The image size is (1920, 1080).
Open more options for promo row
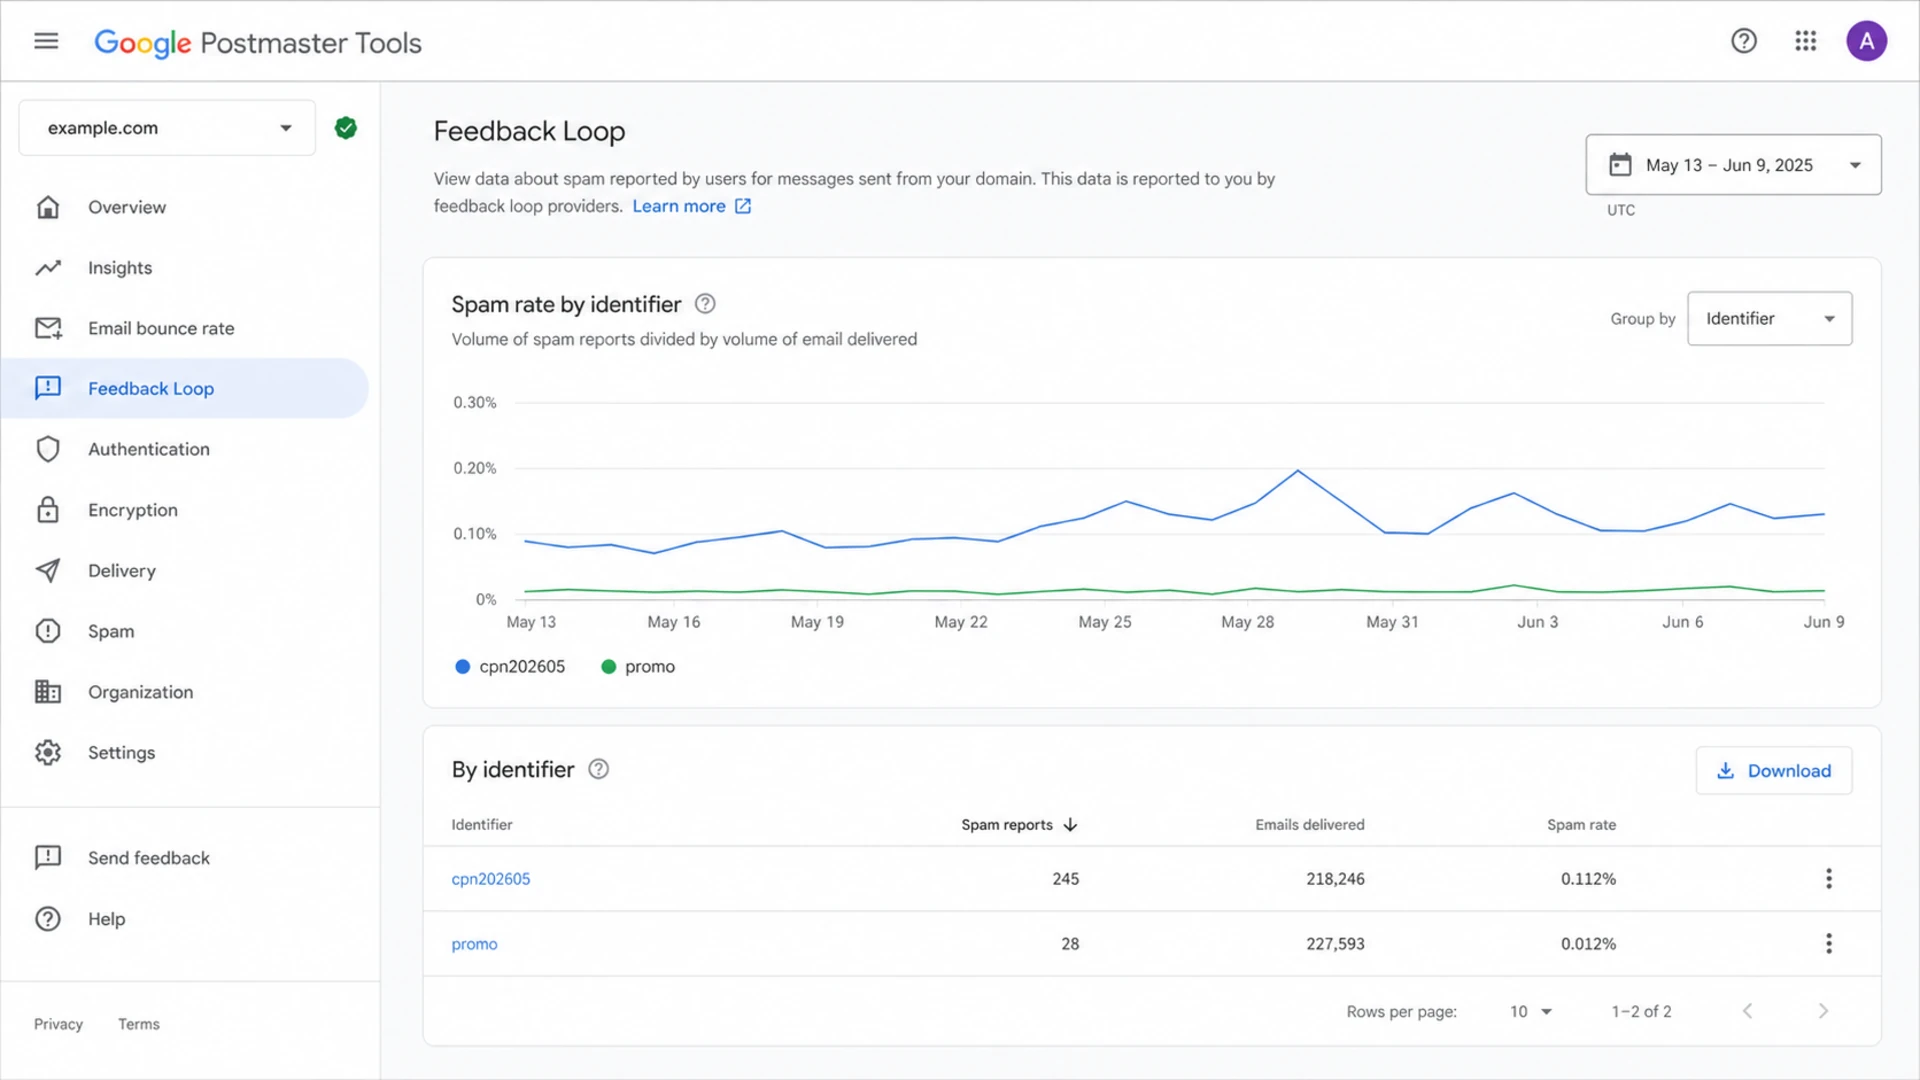pyautogui.click(x=1828, y=943)
